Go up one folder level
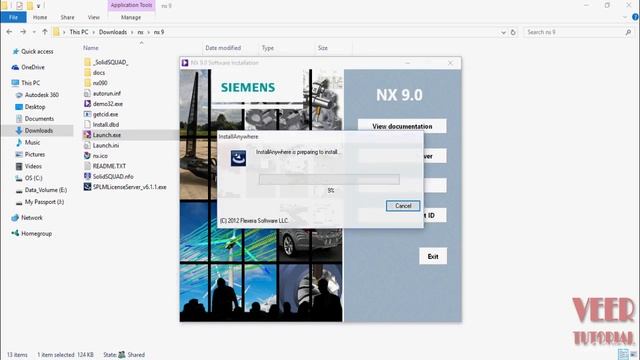Screen dimensions: 640x360 45,32
